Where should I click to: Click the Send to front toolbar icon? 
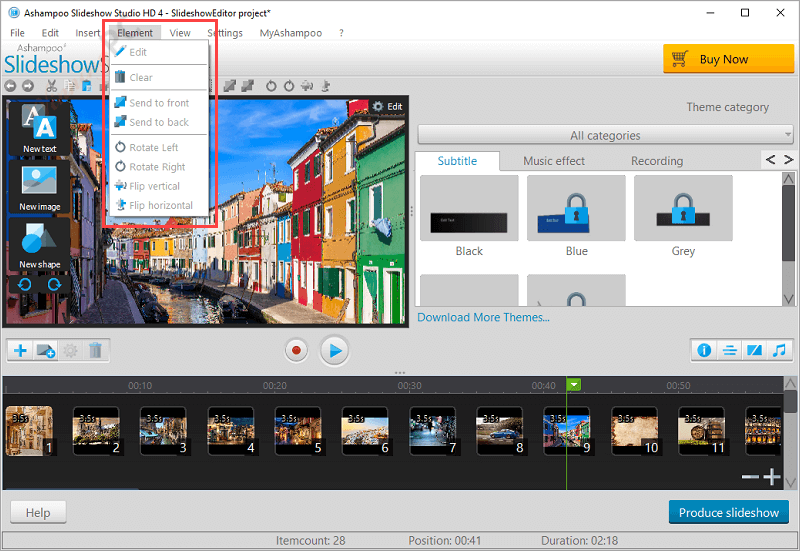(230, 86)
